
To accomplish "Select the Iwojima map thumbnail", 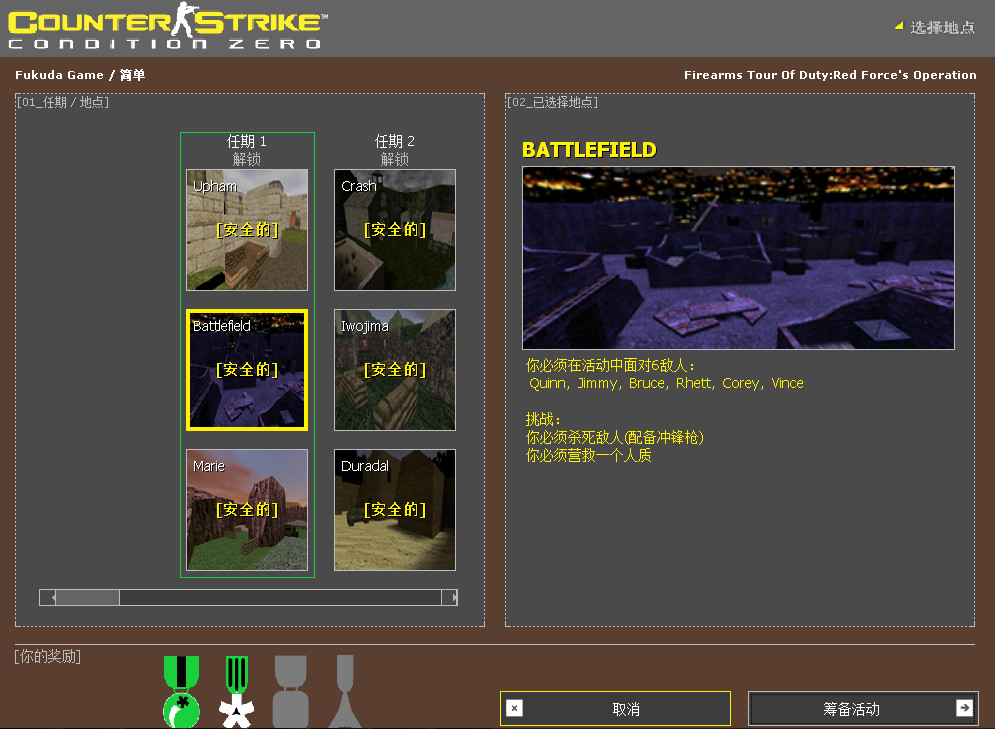I will click(394, 369).
